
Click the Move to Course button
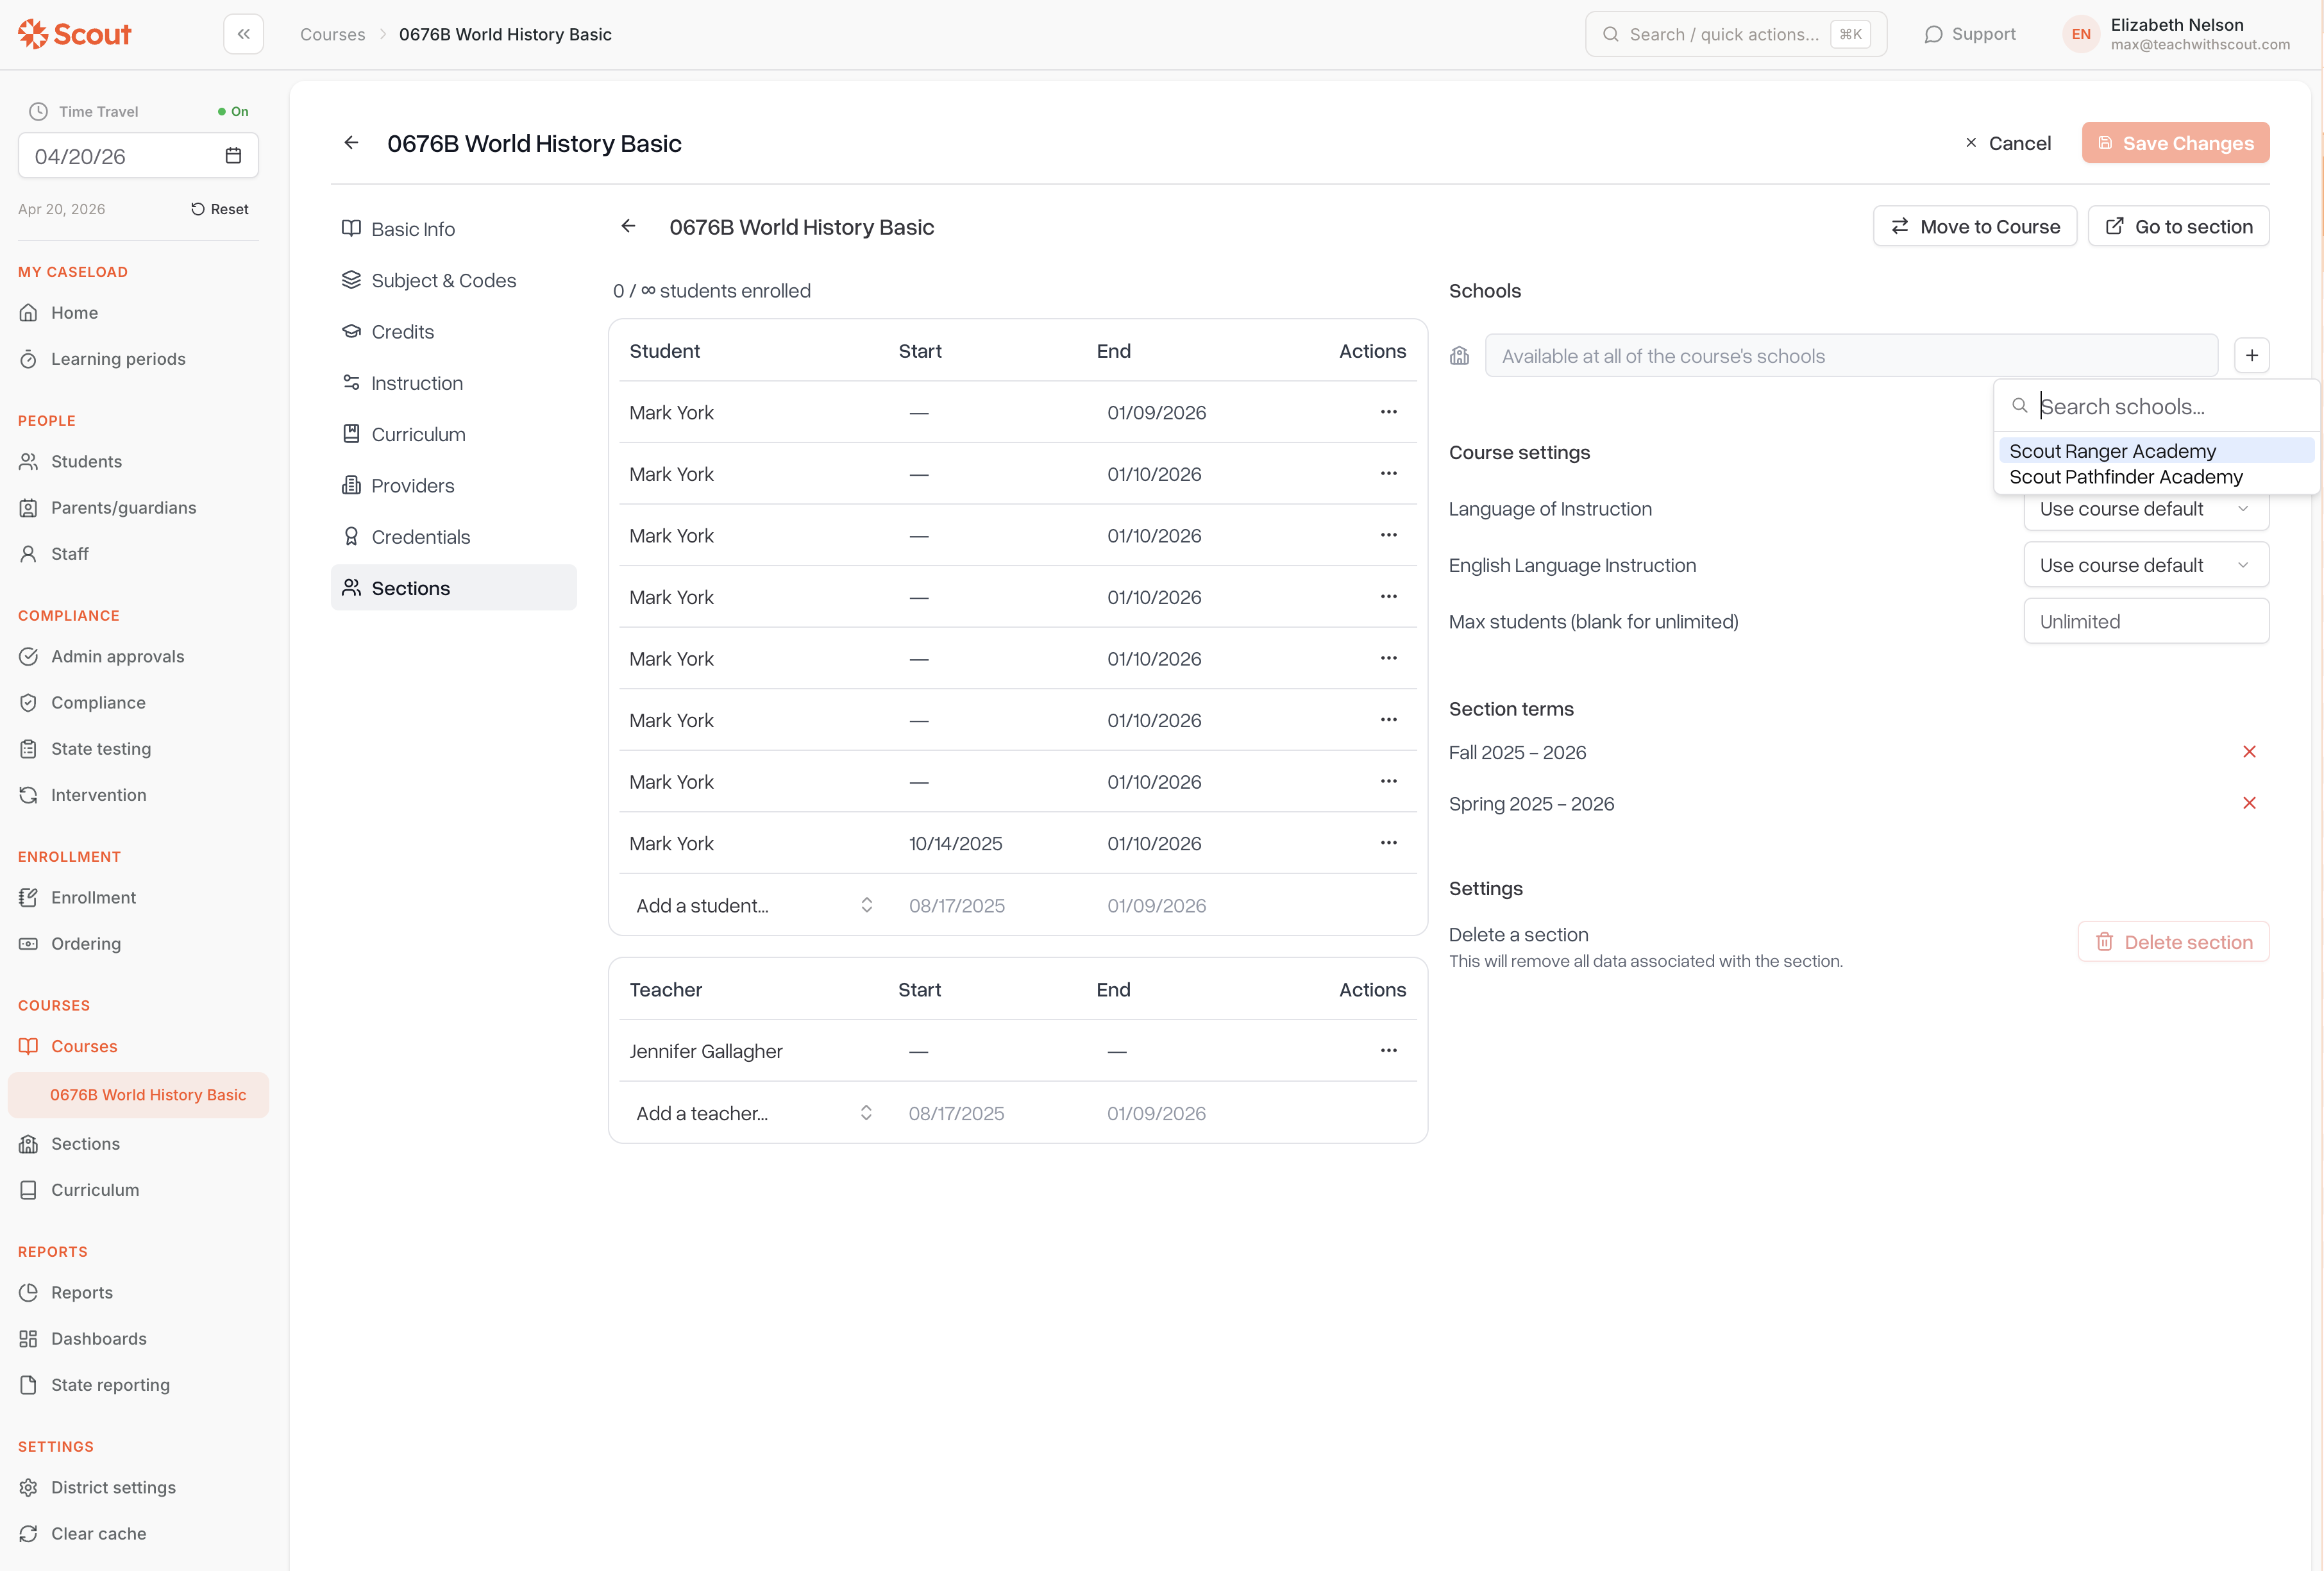click(x=1974, y=226)
